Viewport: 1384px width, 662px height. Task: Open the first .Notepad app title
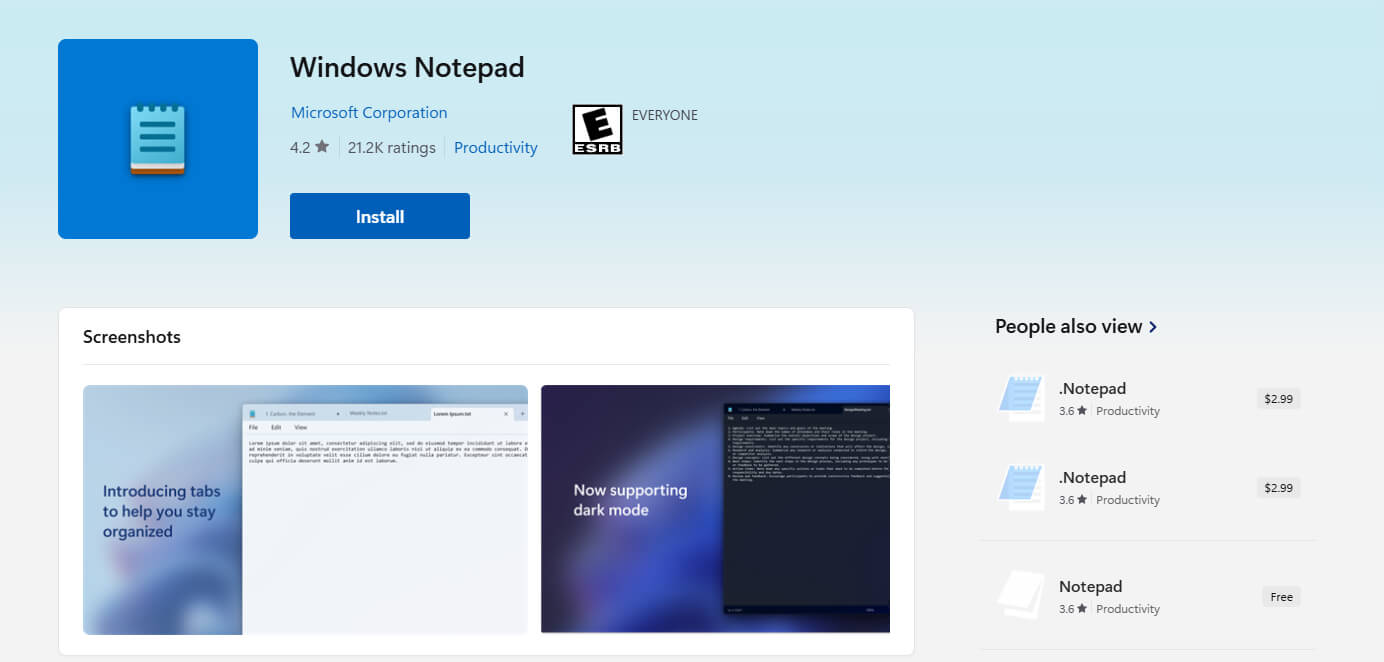[x=1092, y=388]
